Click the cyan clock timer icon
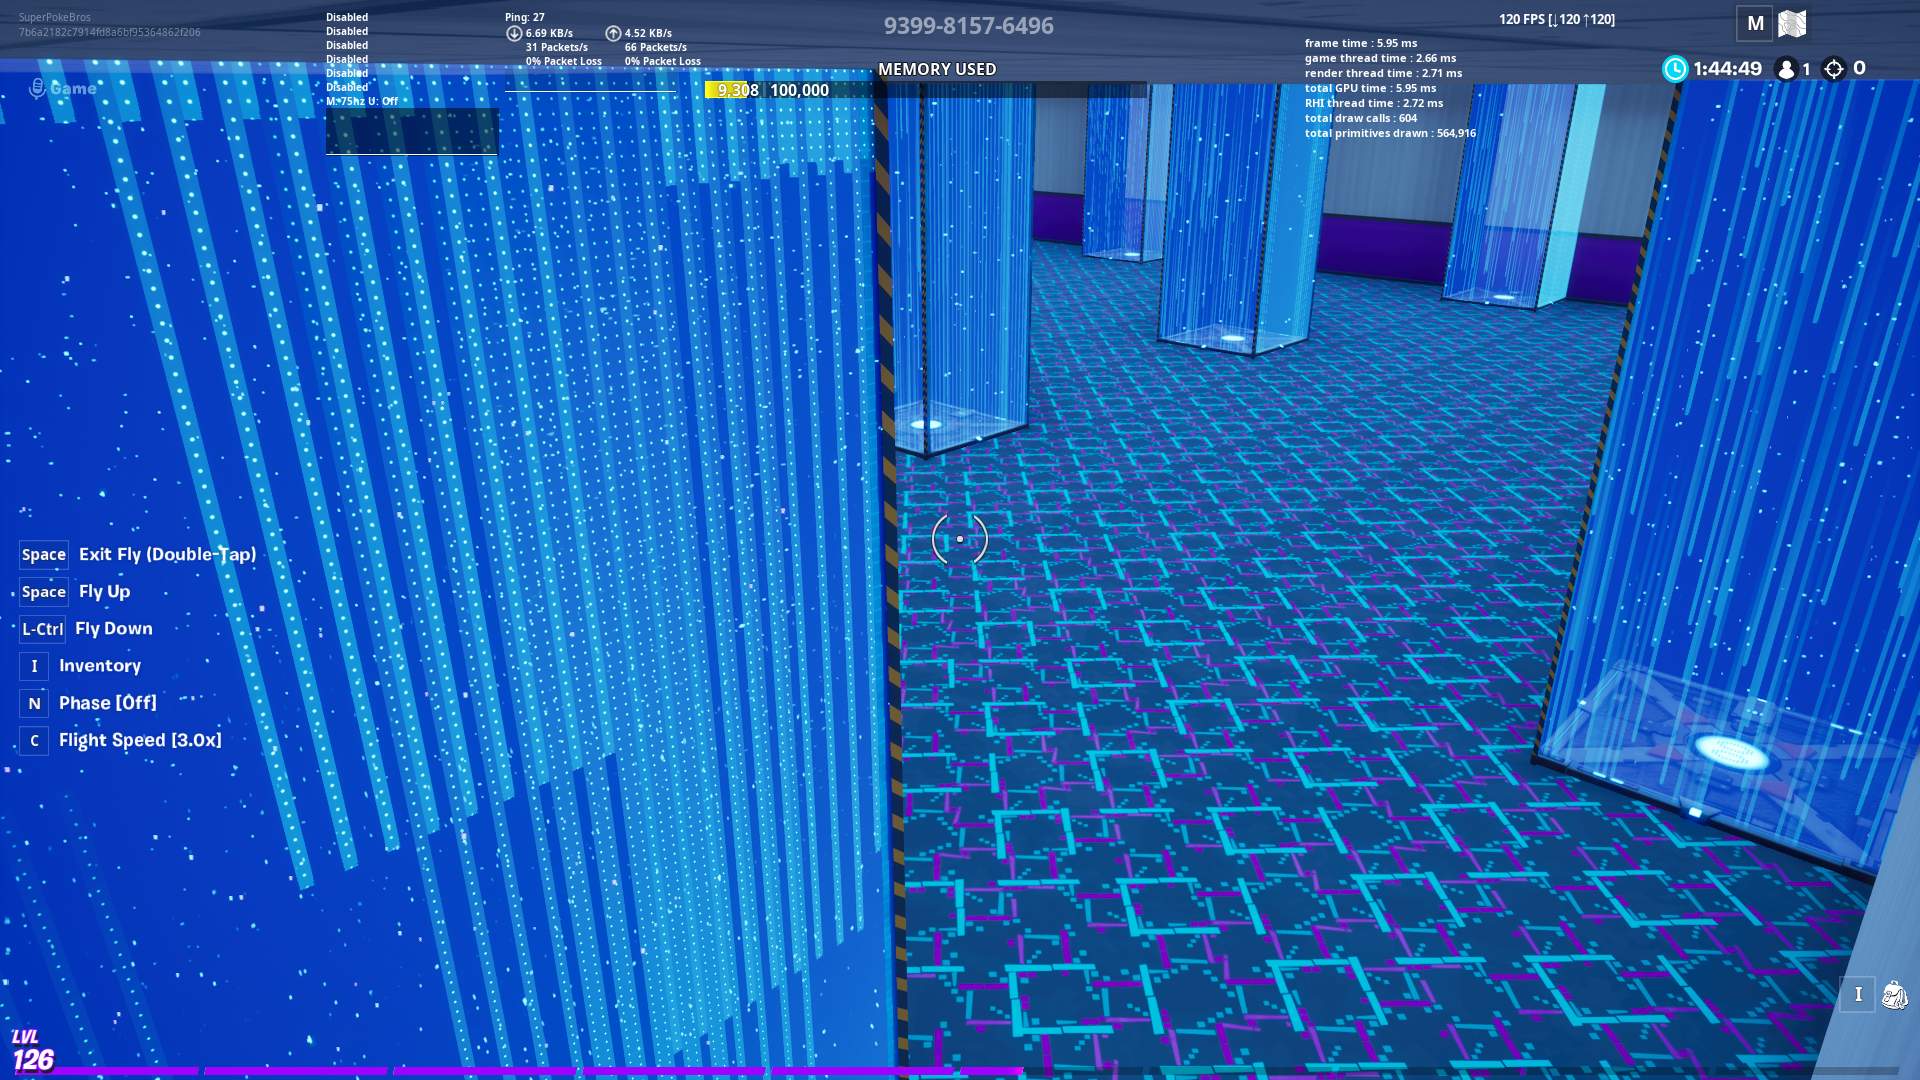Image resolution: width=1920 pixels, height=1080 pixels. click(x=1675, y=68)
